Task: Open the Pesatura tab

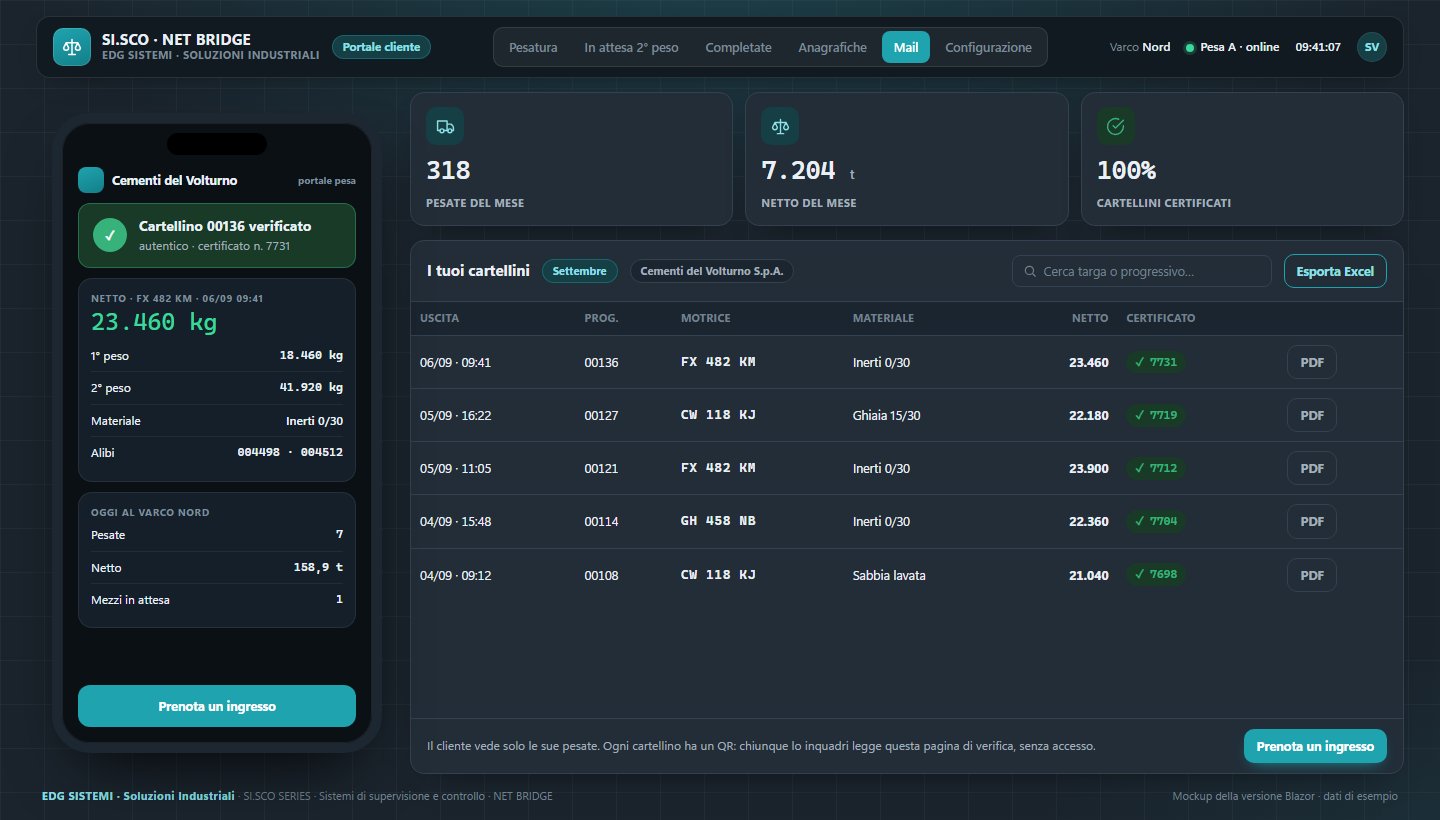Action: pyautogui.click(x=533, y=47)
